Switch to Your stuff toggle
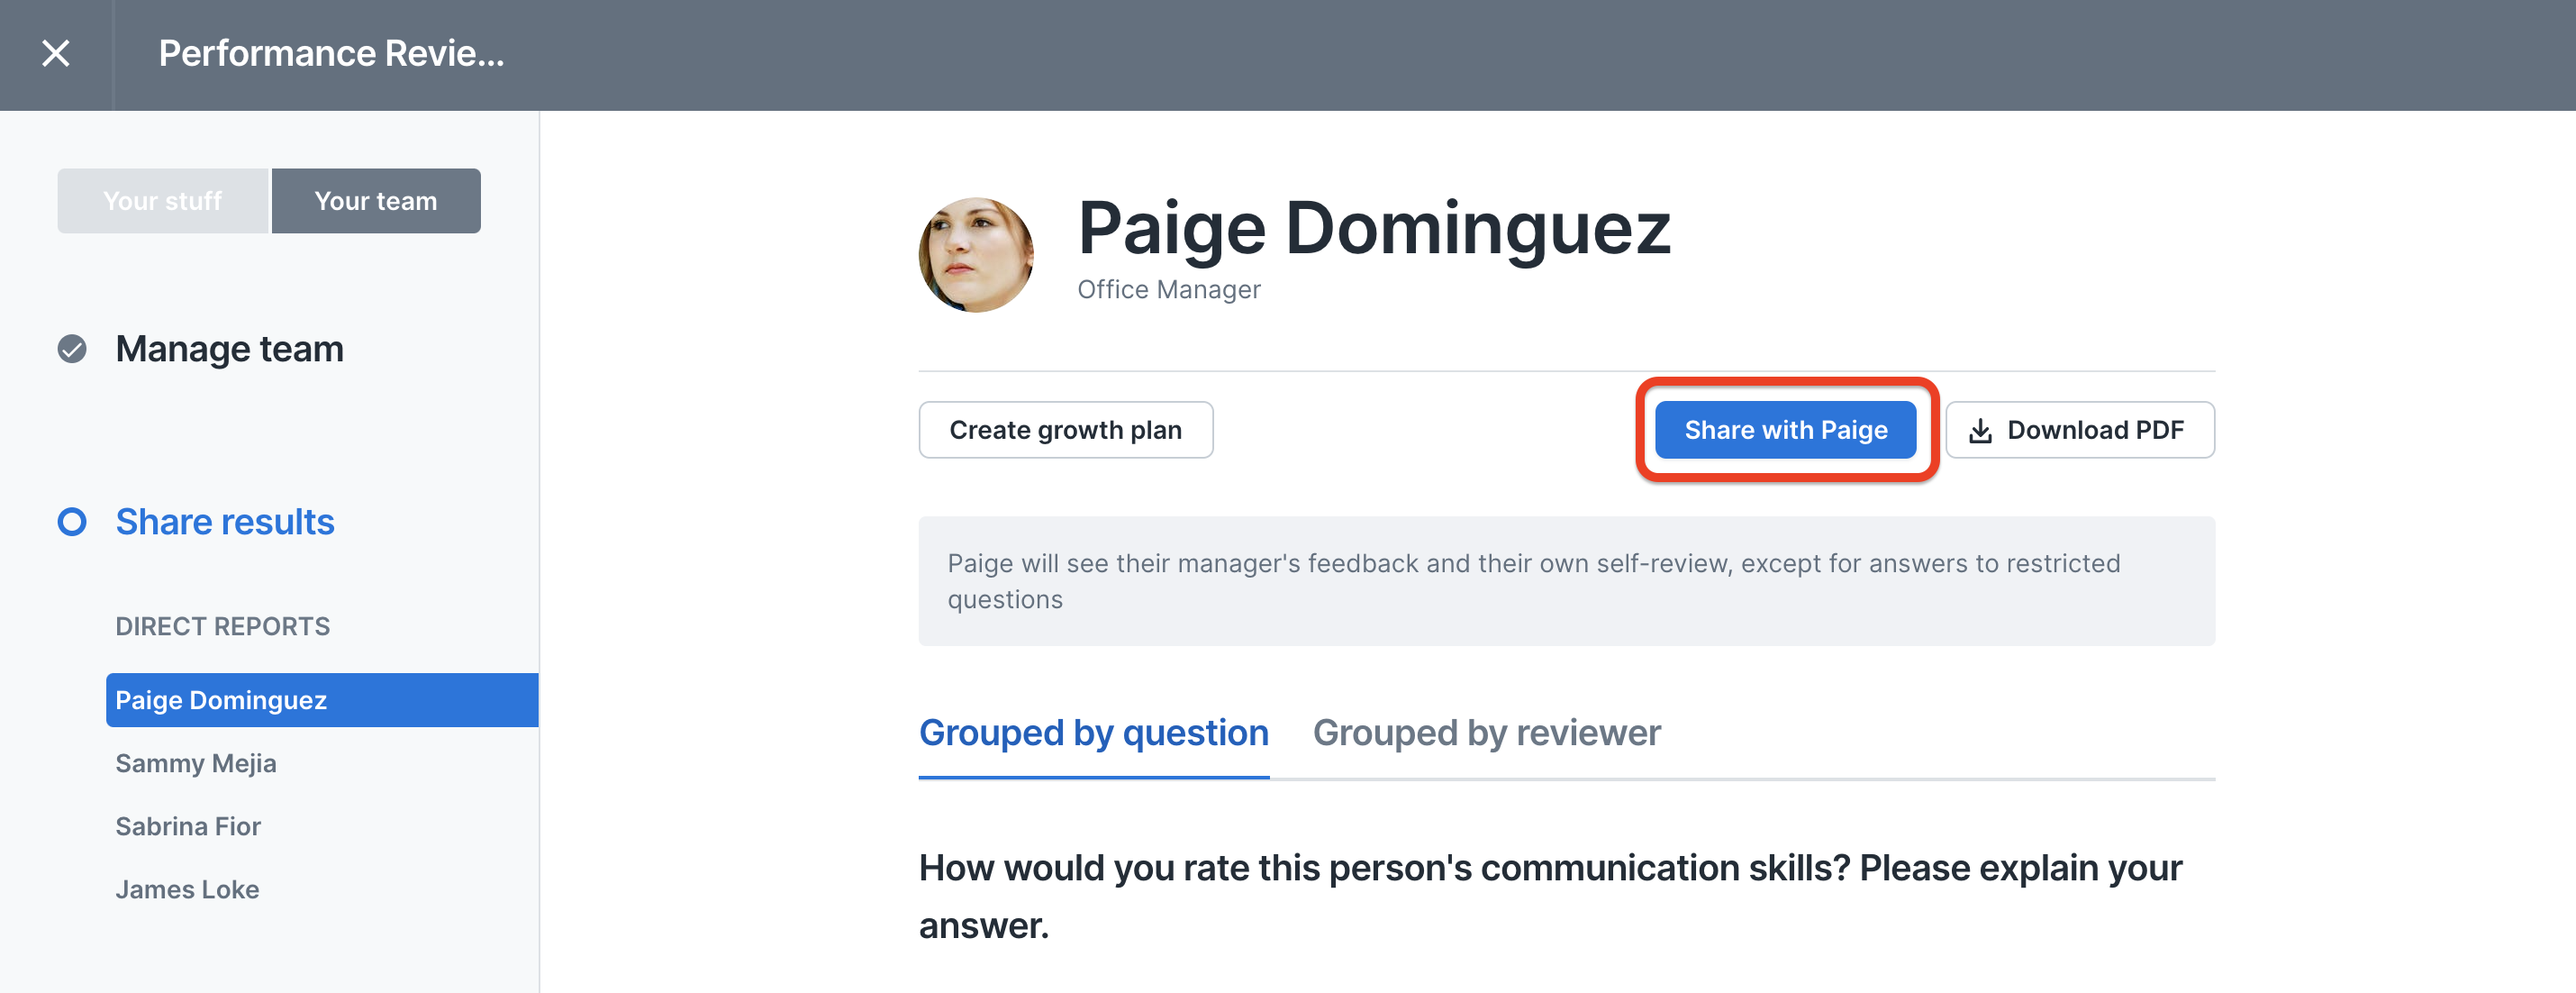This screenshot has width=2576, height=993. coord(163,201)
